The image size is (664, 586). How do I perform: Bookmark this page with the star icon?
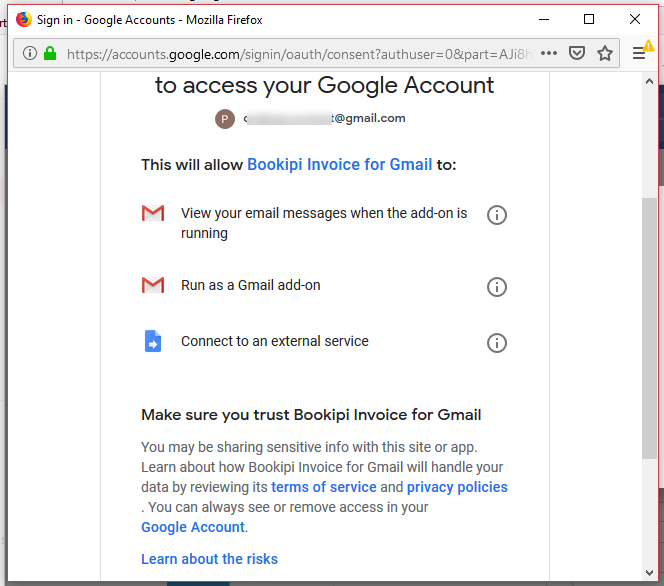click(605, 53)
